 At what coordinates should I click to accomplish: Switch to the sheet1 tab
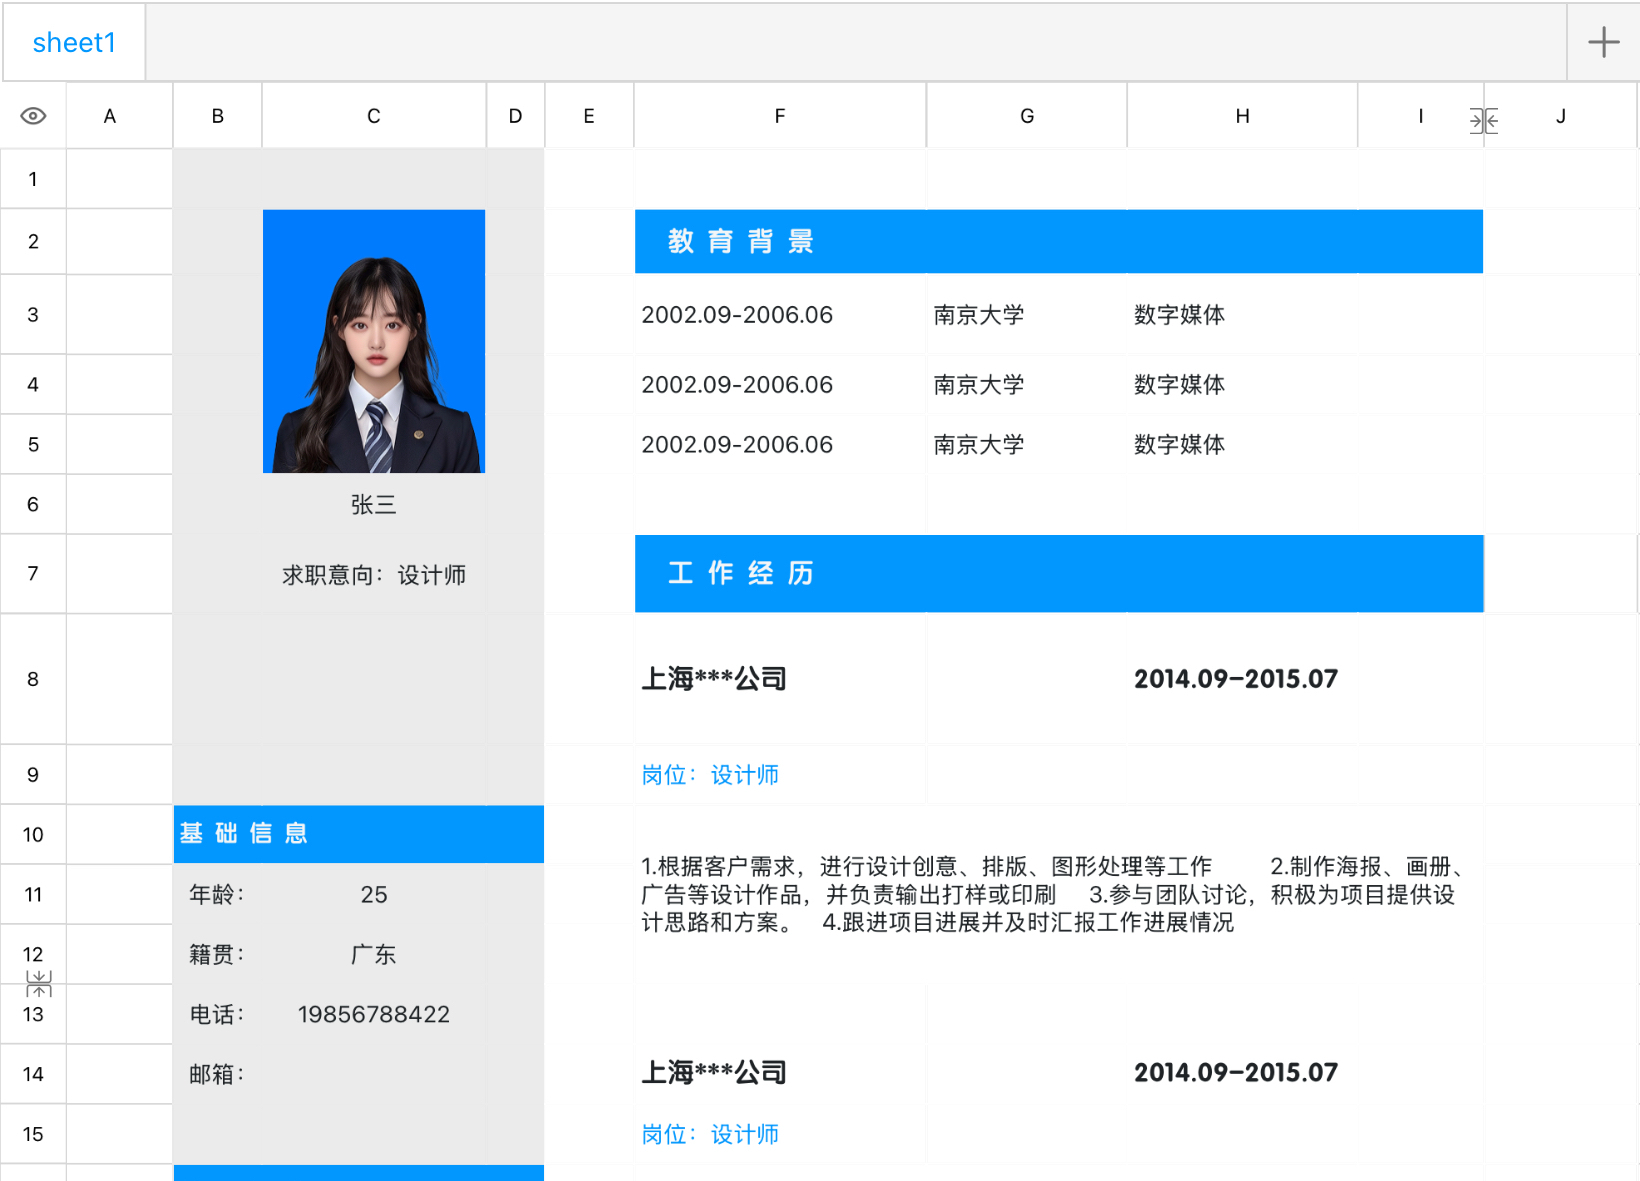(74, 42)
